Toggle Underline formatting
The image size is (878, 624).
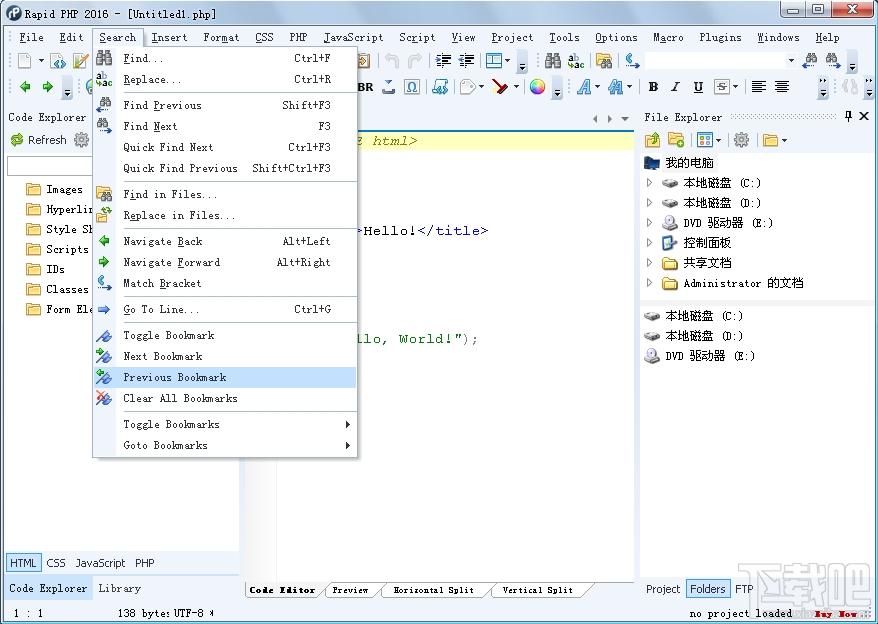[x=698, y=87]
